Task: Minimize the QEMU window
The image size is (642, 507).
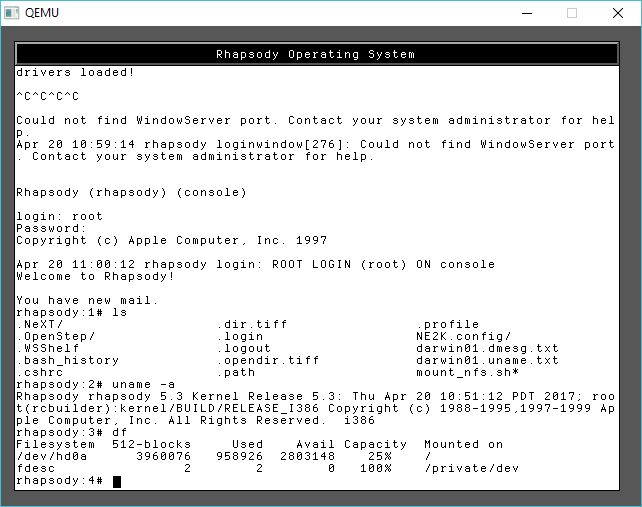Action: [525, 13]
